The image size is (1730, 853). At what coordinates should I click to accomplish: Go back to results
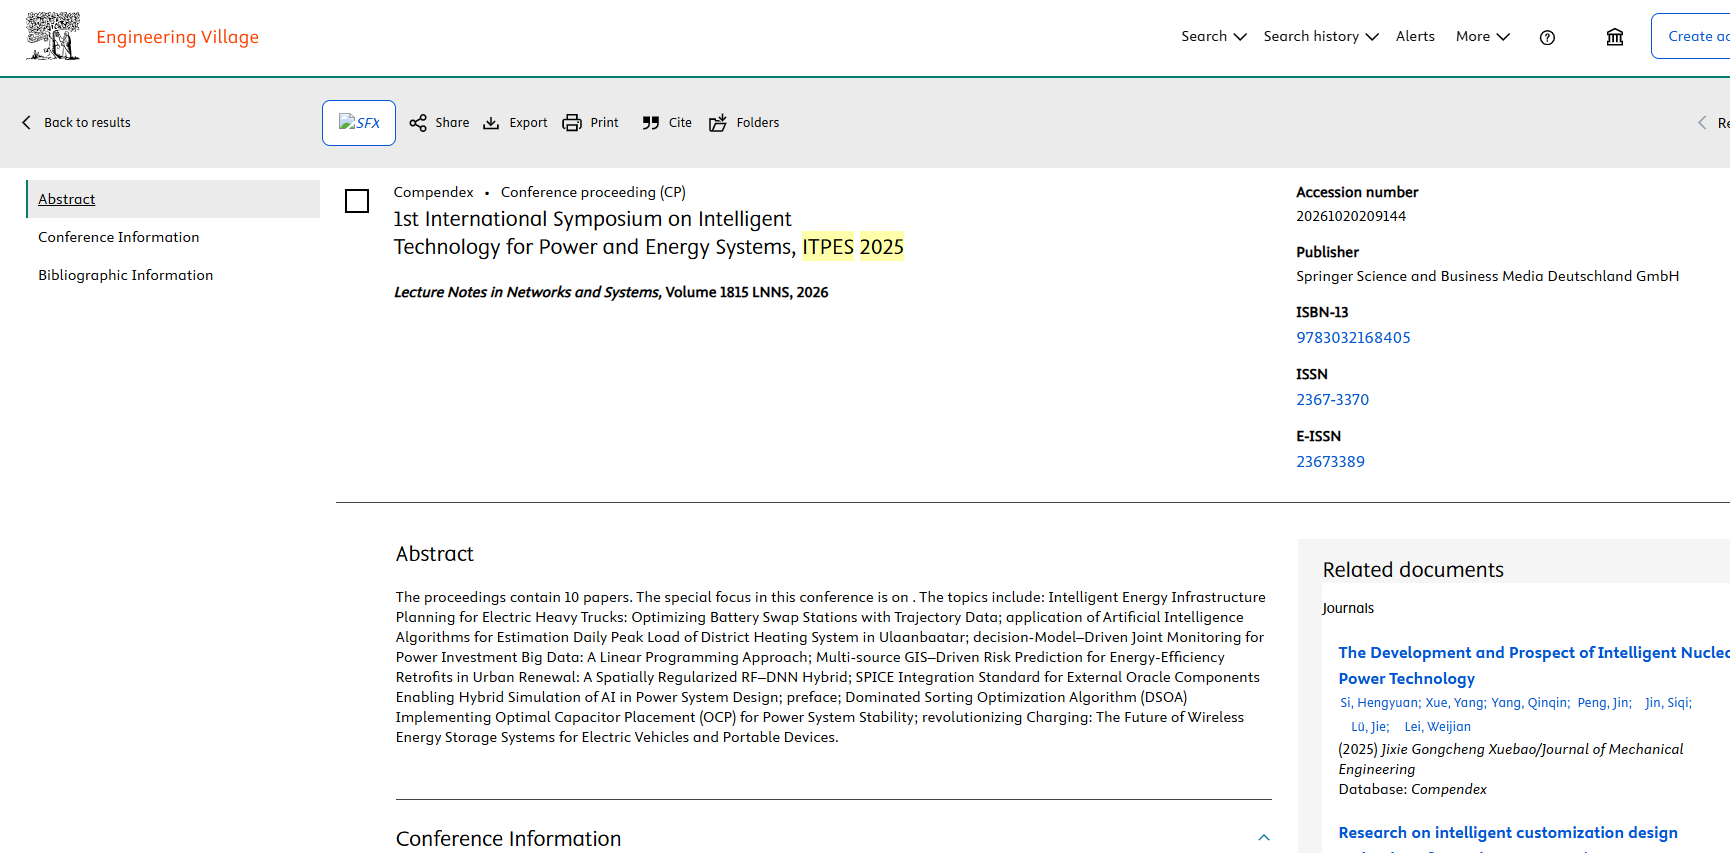click(77, 123)
